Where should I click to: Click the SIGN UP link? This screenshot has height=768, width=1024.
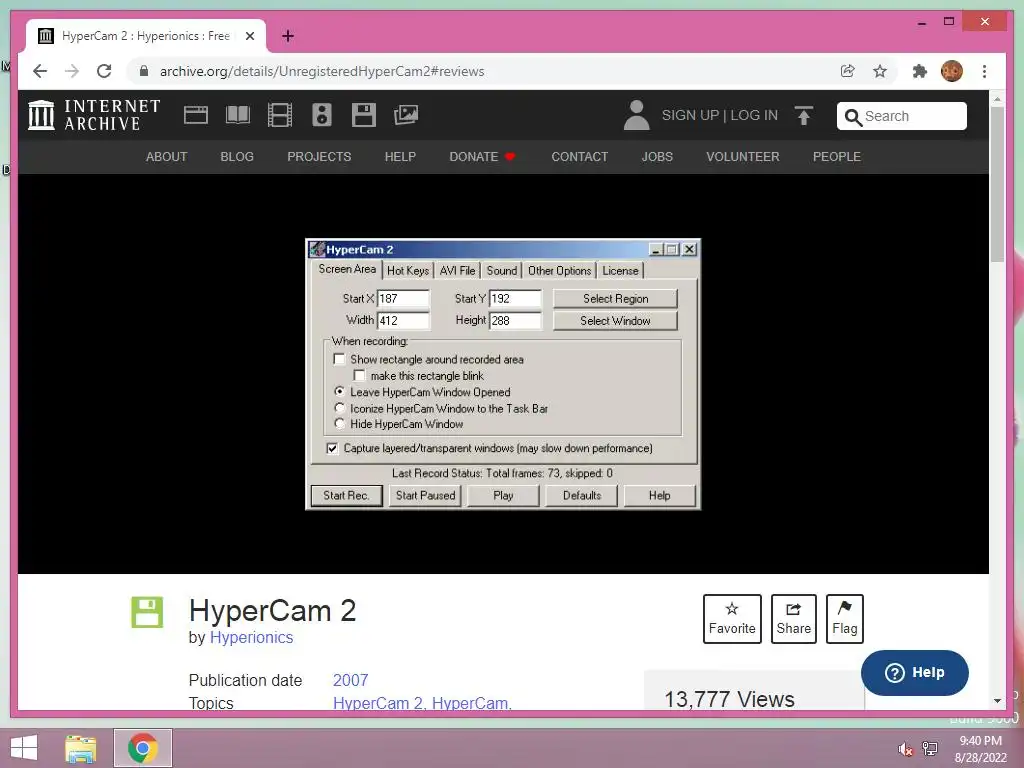tap(690, 116)
